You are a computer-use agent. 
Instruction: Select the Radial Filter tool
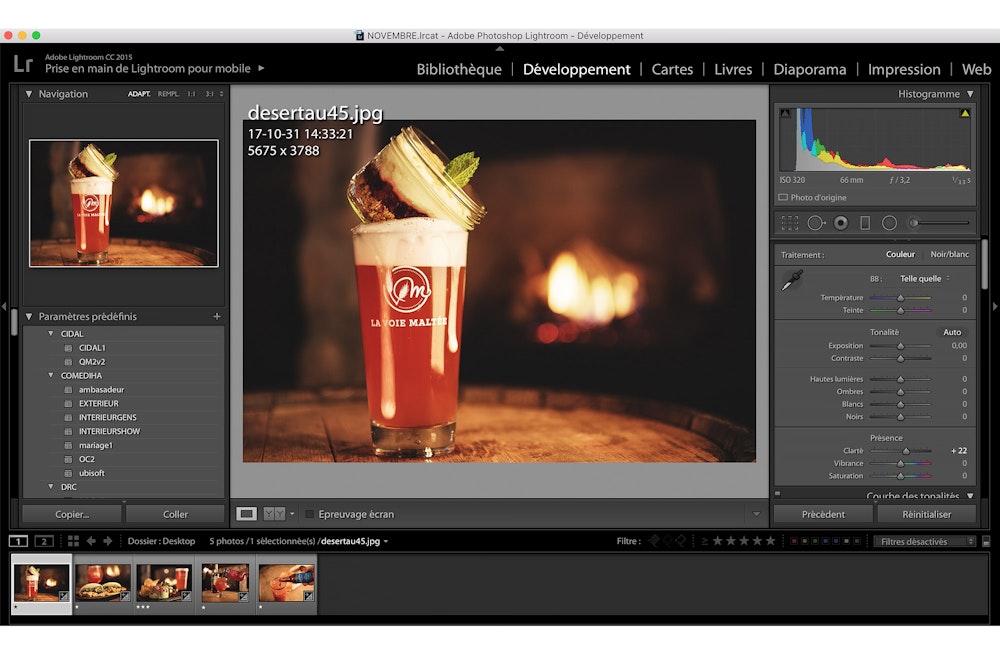click(889, 223)
